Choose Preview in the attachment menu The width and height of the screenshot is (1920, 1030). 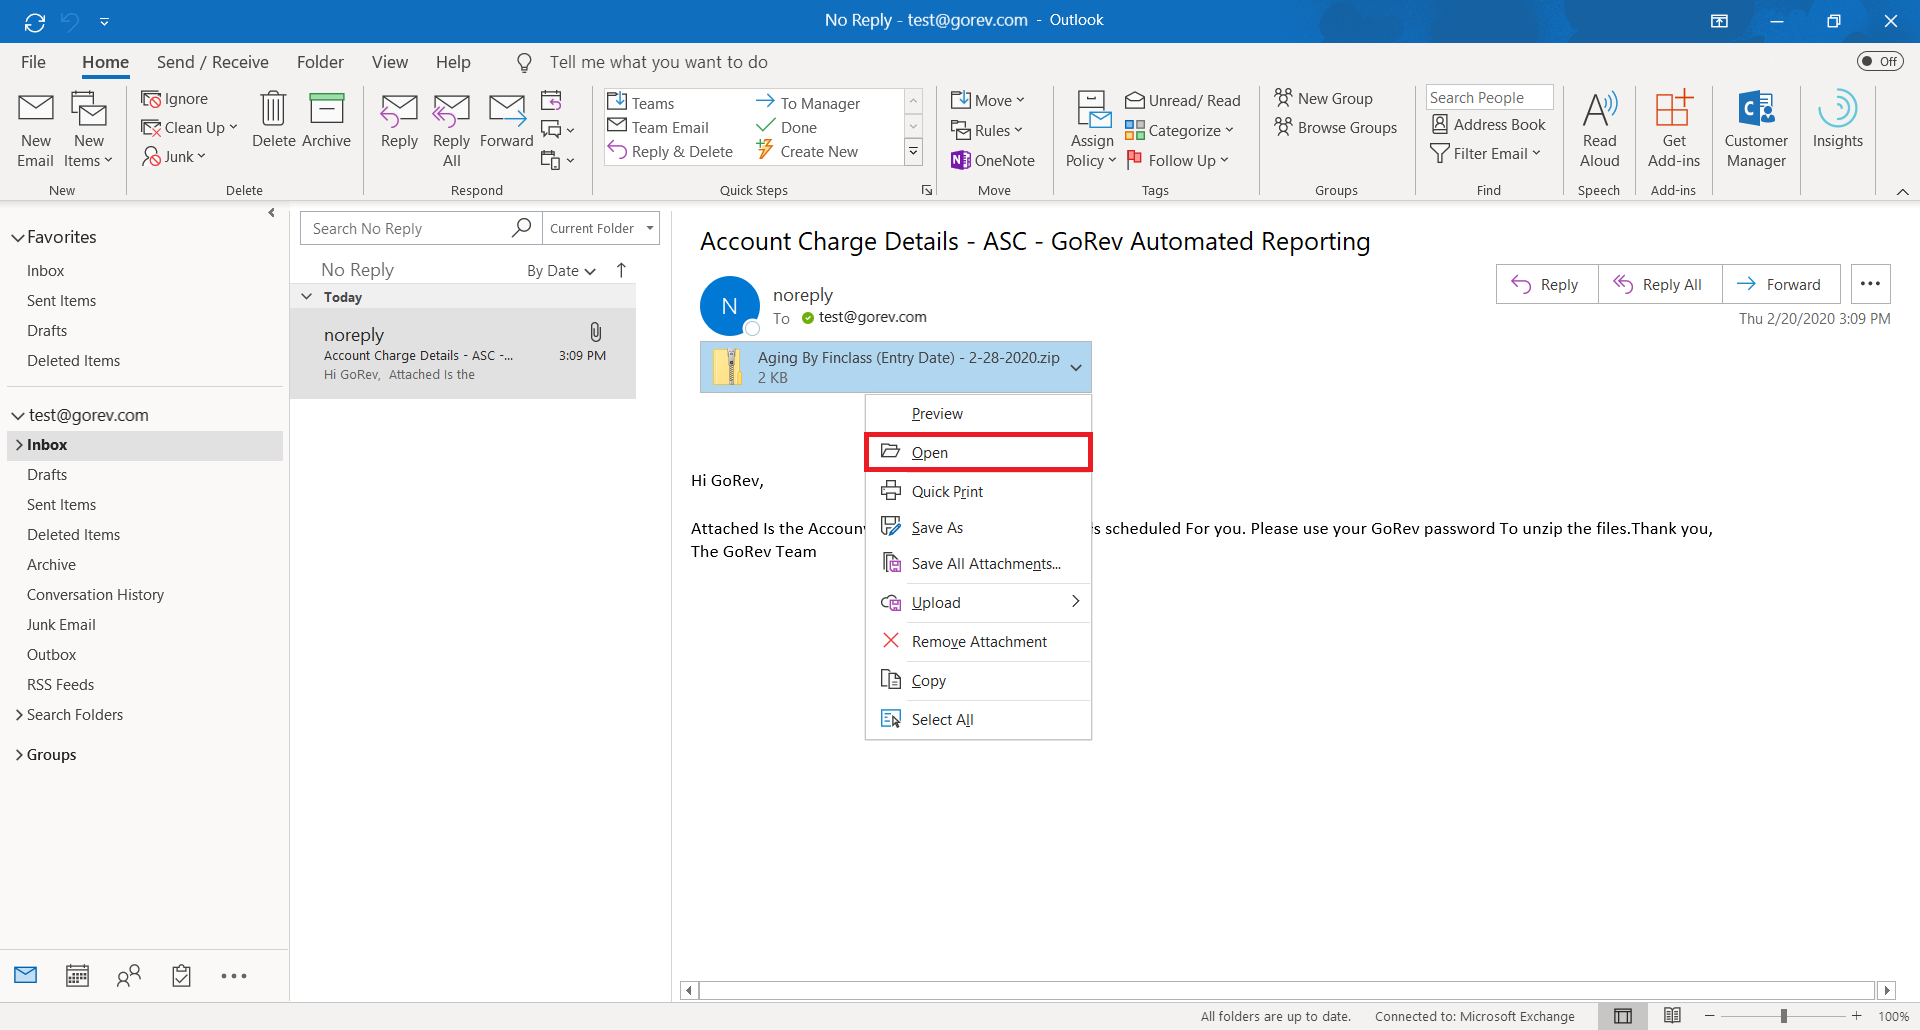pos(978,413)
